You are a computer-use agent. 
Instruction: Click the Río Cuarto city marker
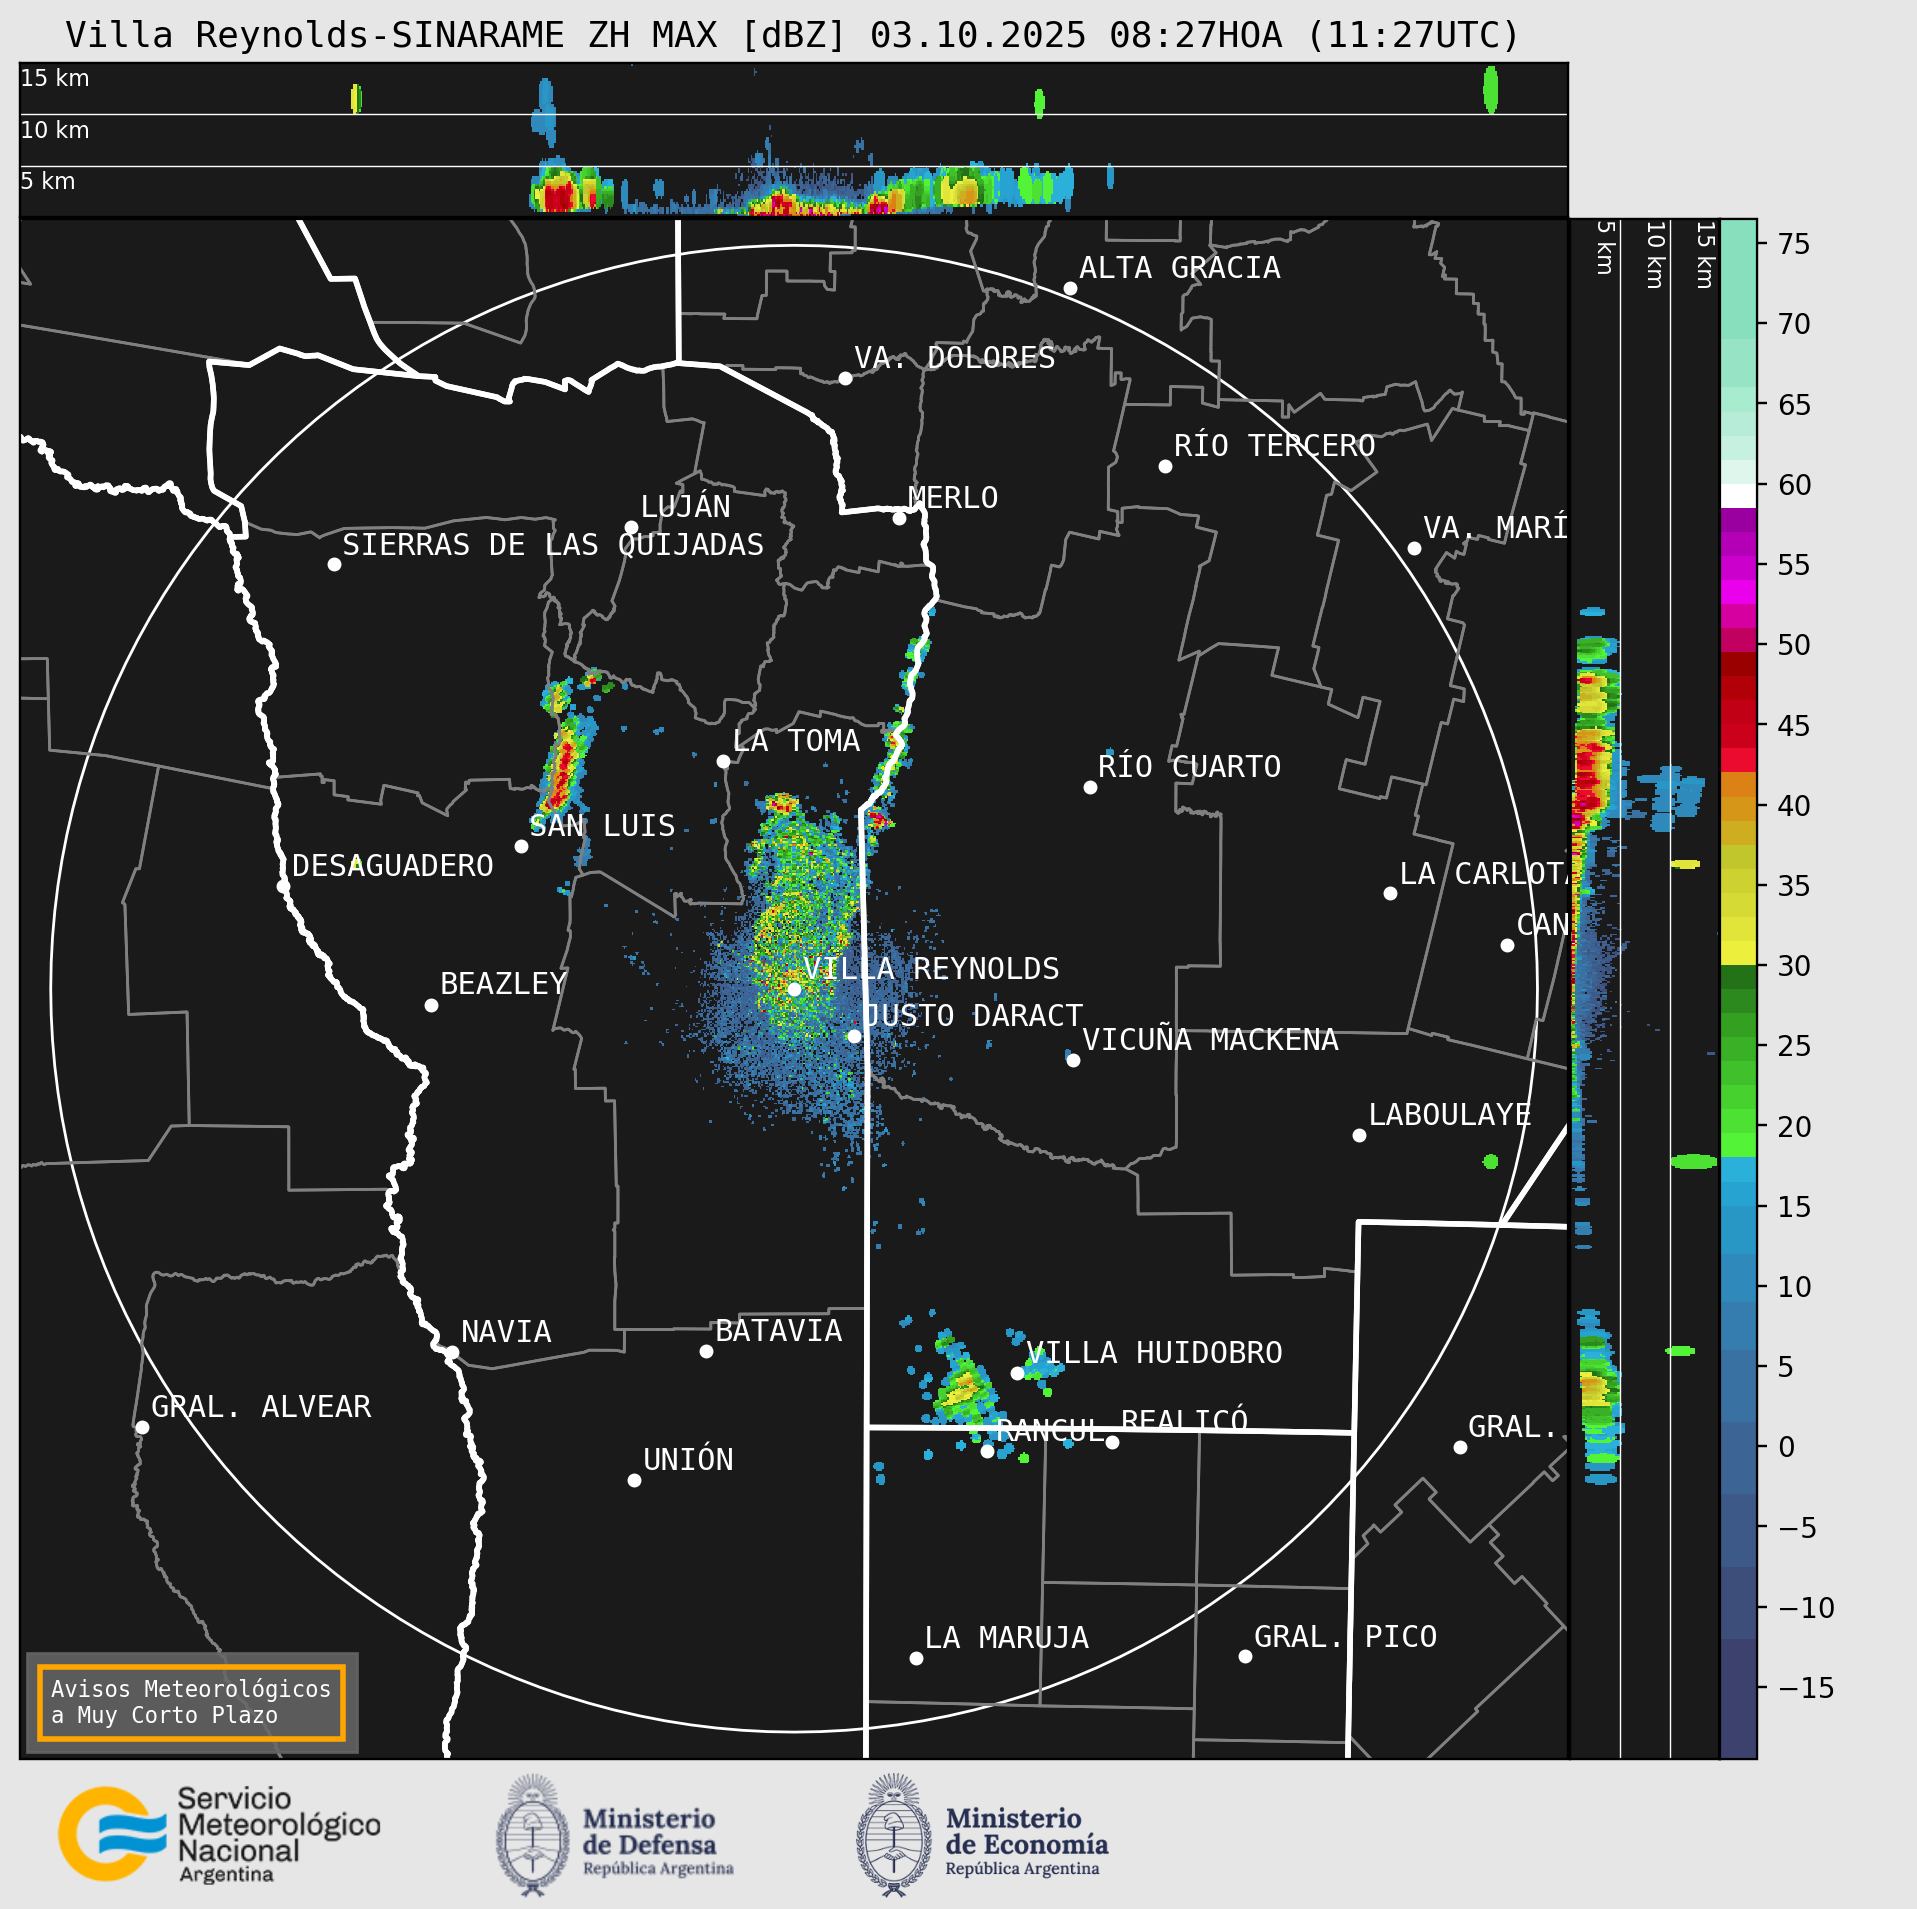1090,787
